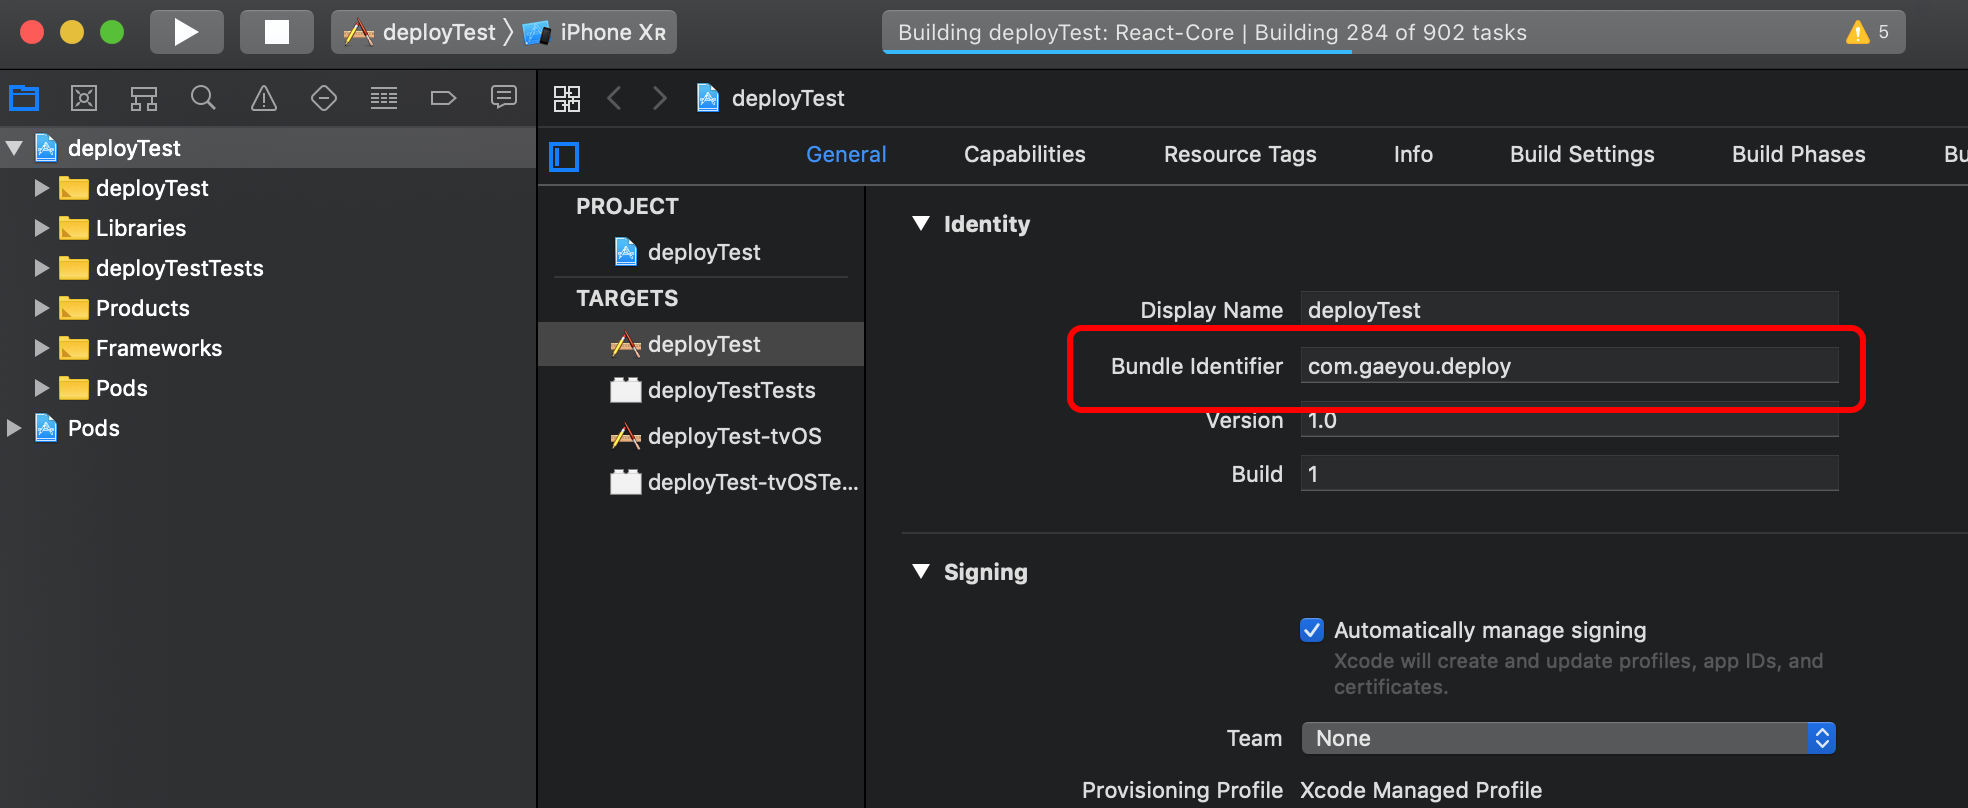Switch to the General tab
The width and height of the screenshot is (1968, 808).
point(846,155)
